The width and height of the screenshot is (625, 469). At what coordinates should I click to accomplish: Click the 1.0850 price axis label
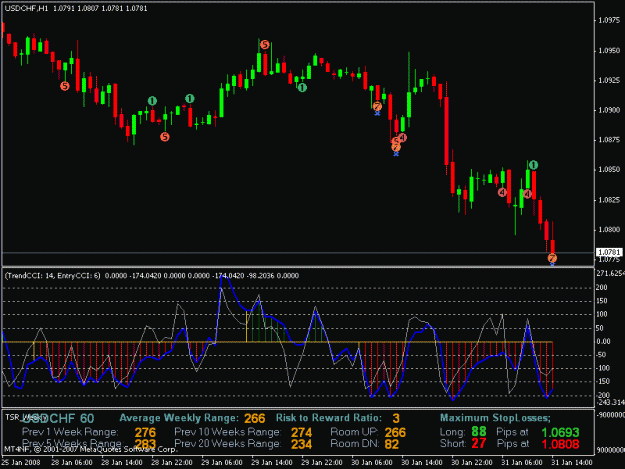pyautogui.click(x=609, y=170)
